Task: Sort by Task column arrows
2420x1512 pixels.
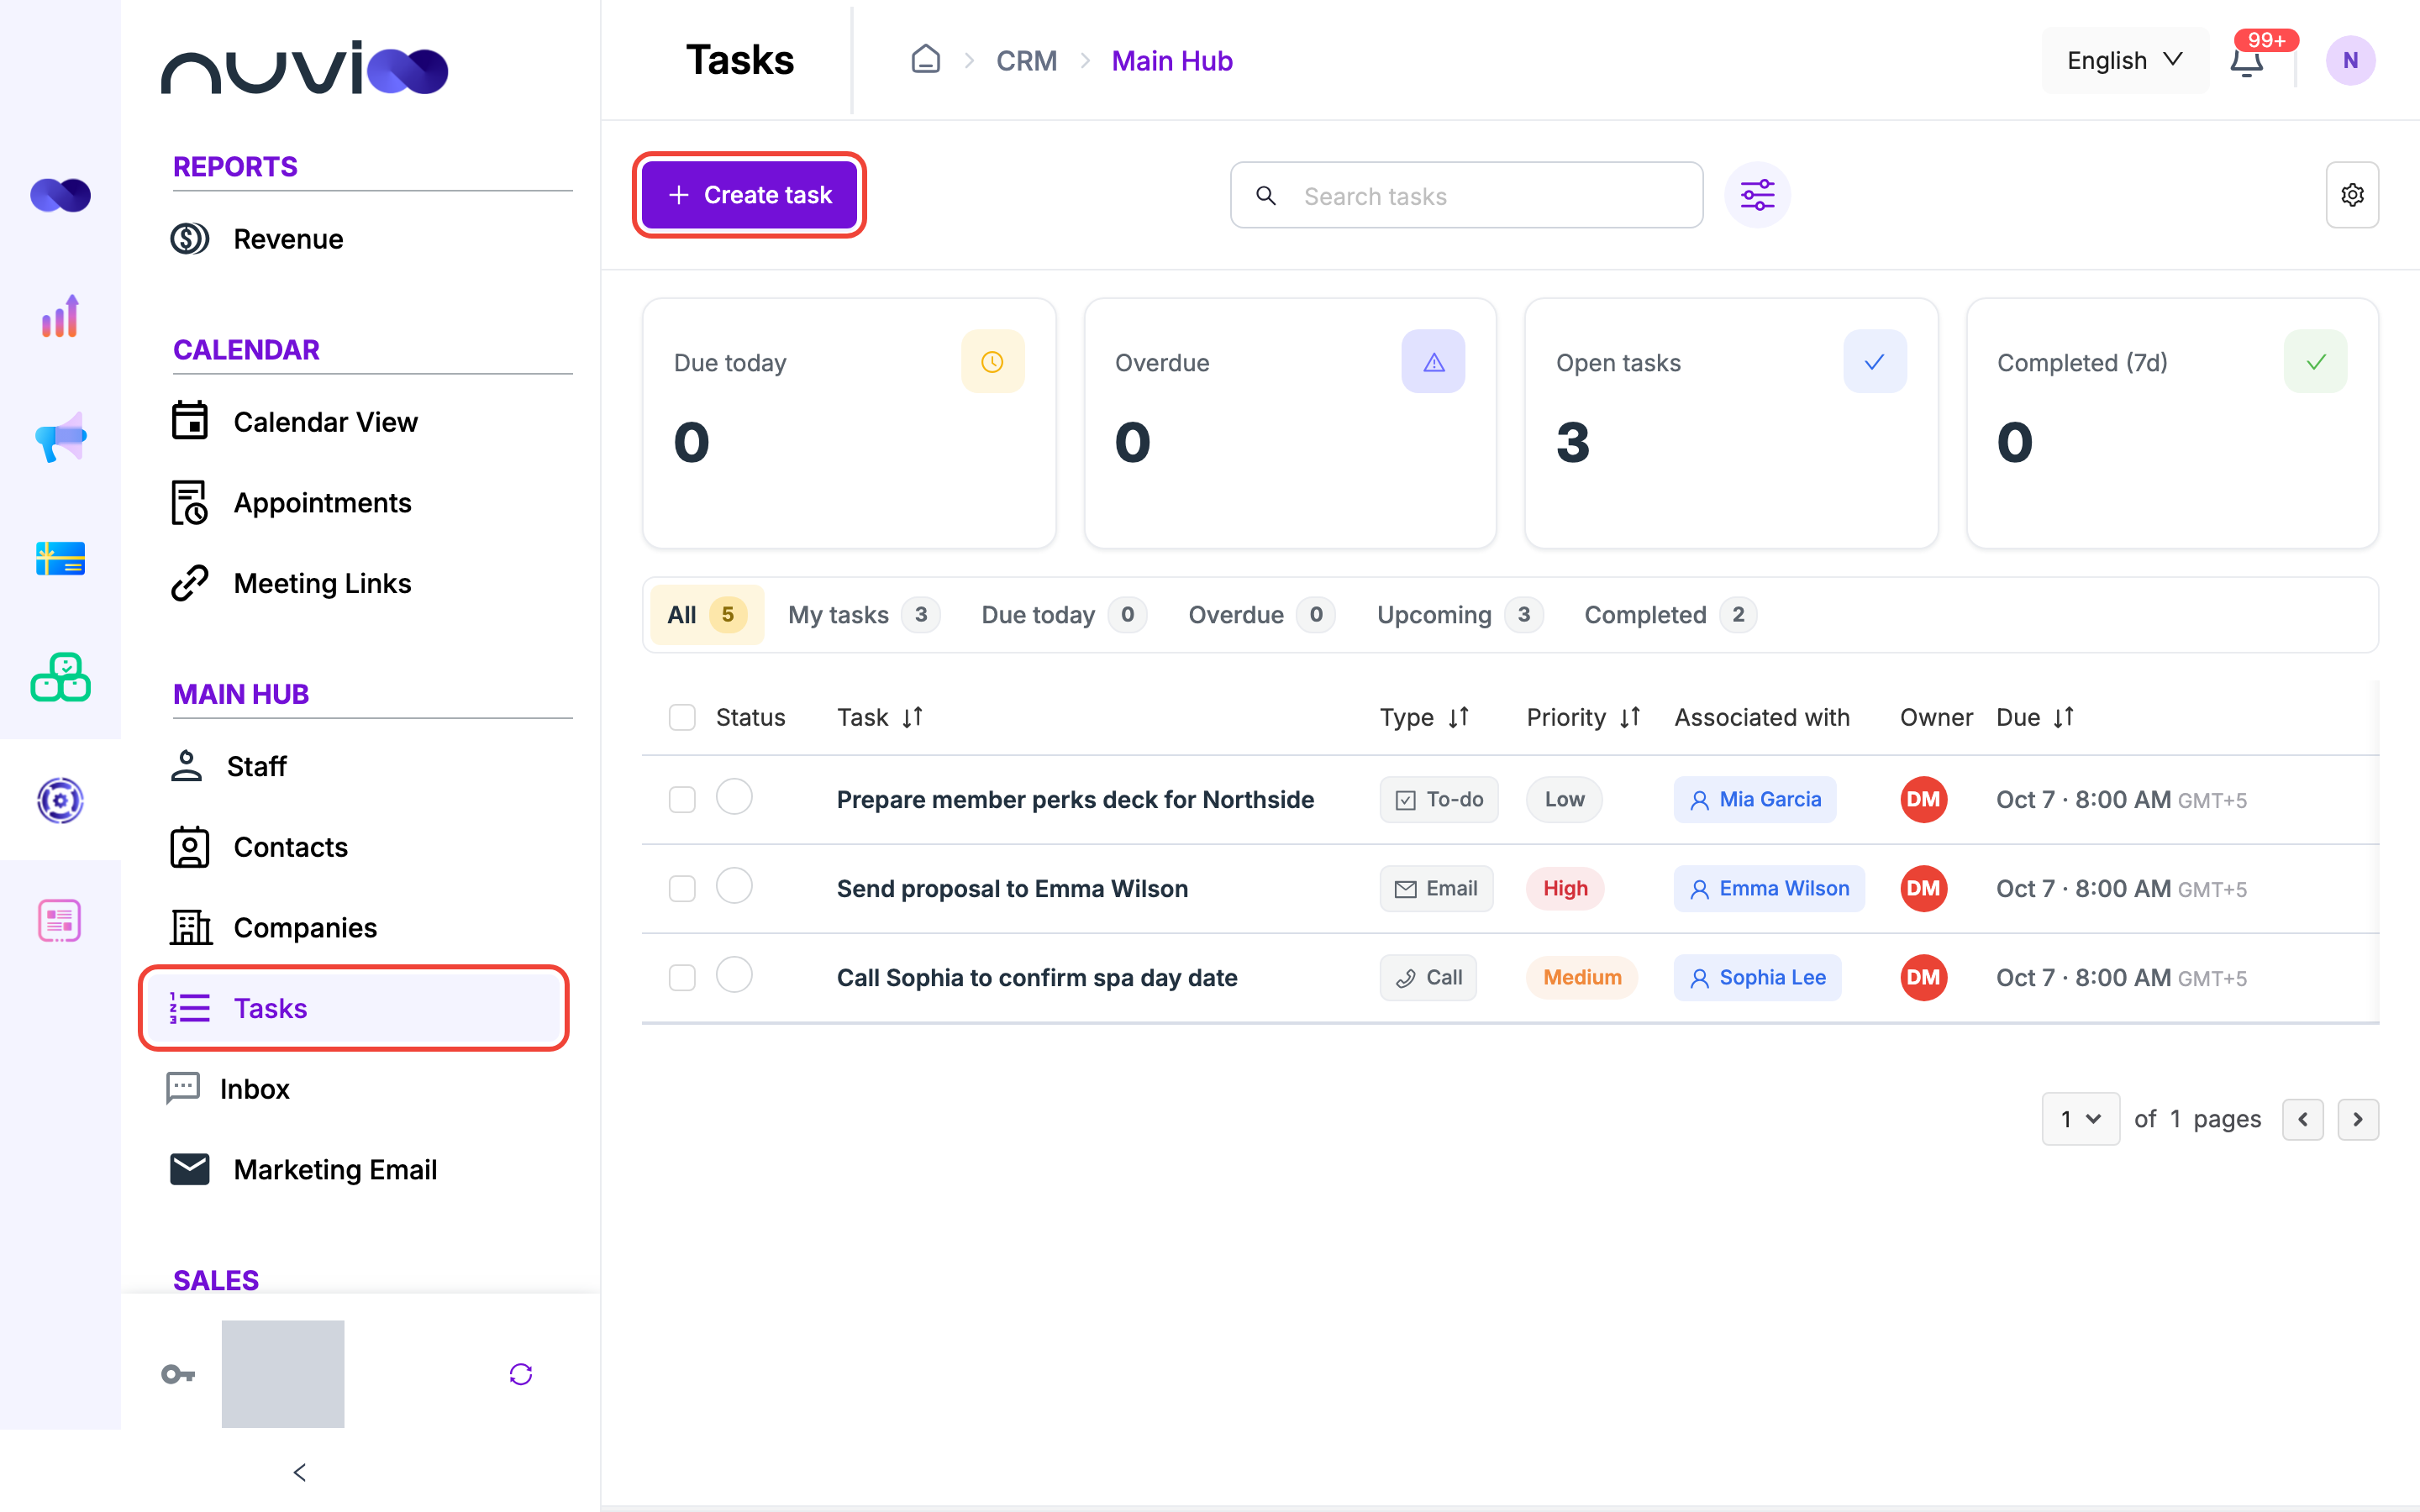Action: 912,717
